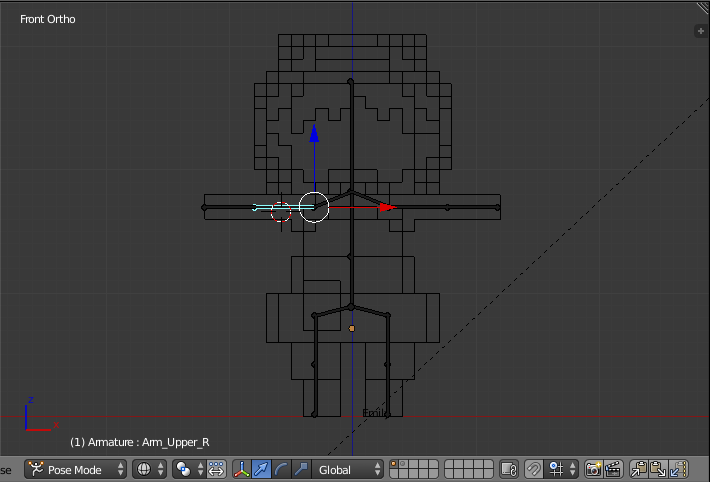Open the viewport shading globe dropdown

click(x=149, y=469)
